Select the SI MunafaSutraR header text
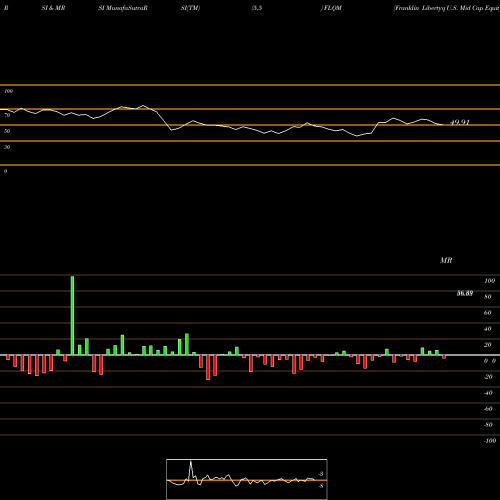Screen dimensions: 500x500 (123, 8)
